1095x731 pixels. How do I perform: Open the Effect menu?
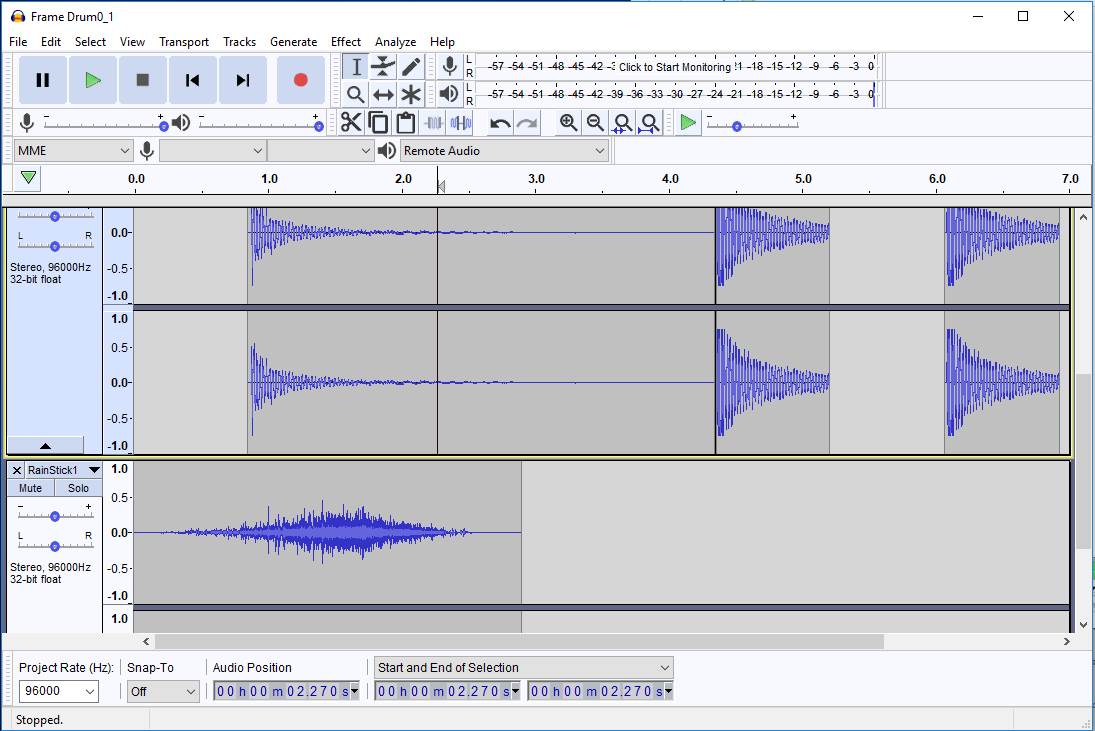pos(345,41)
